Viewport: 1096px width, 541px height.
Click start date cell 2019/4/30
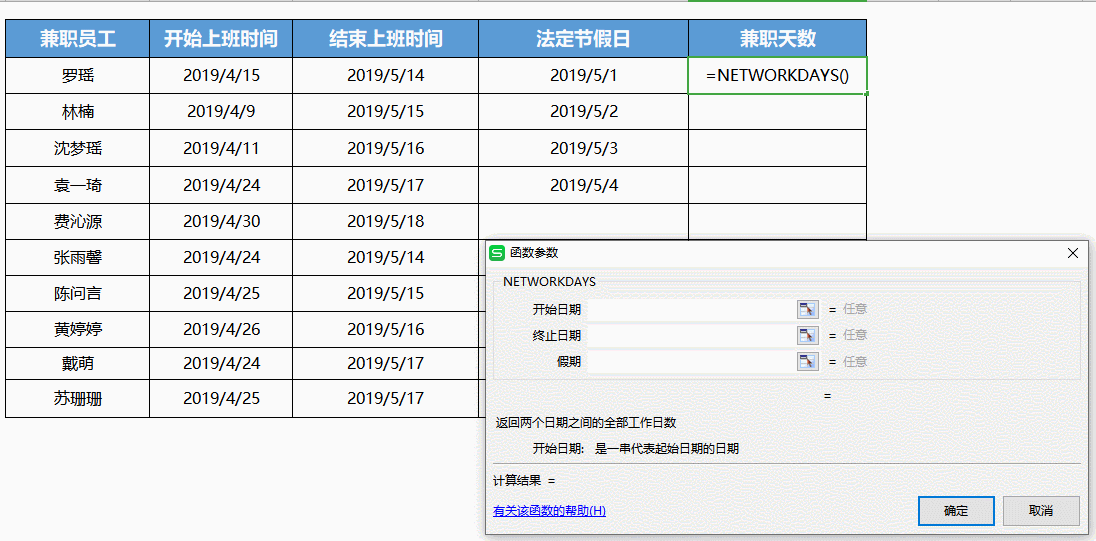click(221, 222)
